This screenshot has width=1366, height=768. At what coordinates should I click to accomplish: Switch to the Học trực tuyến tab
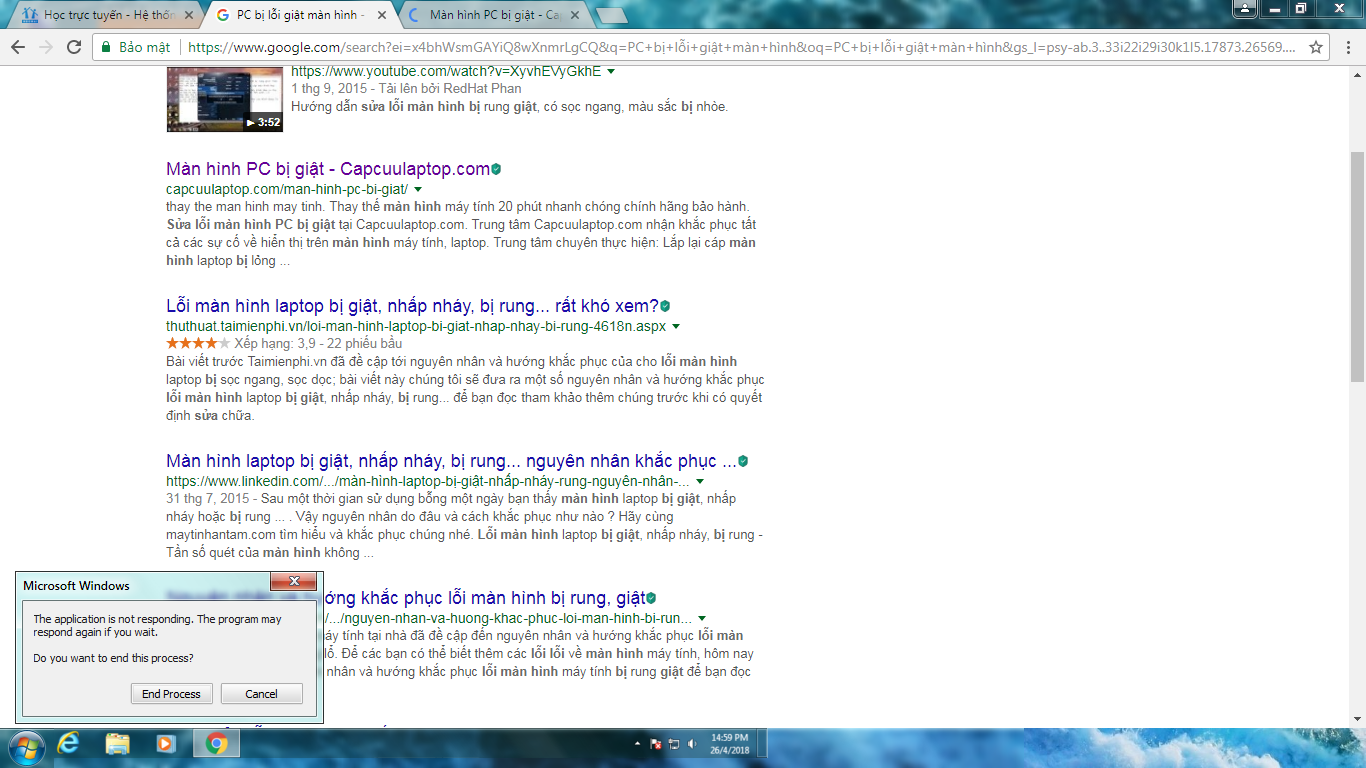[107, 15]
